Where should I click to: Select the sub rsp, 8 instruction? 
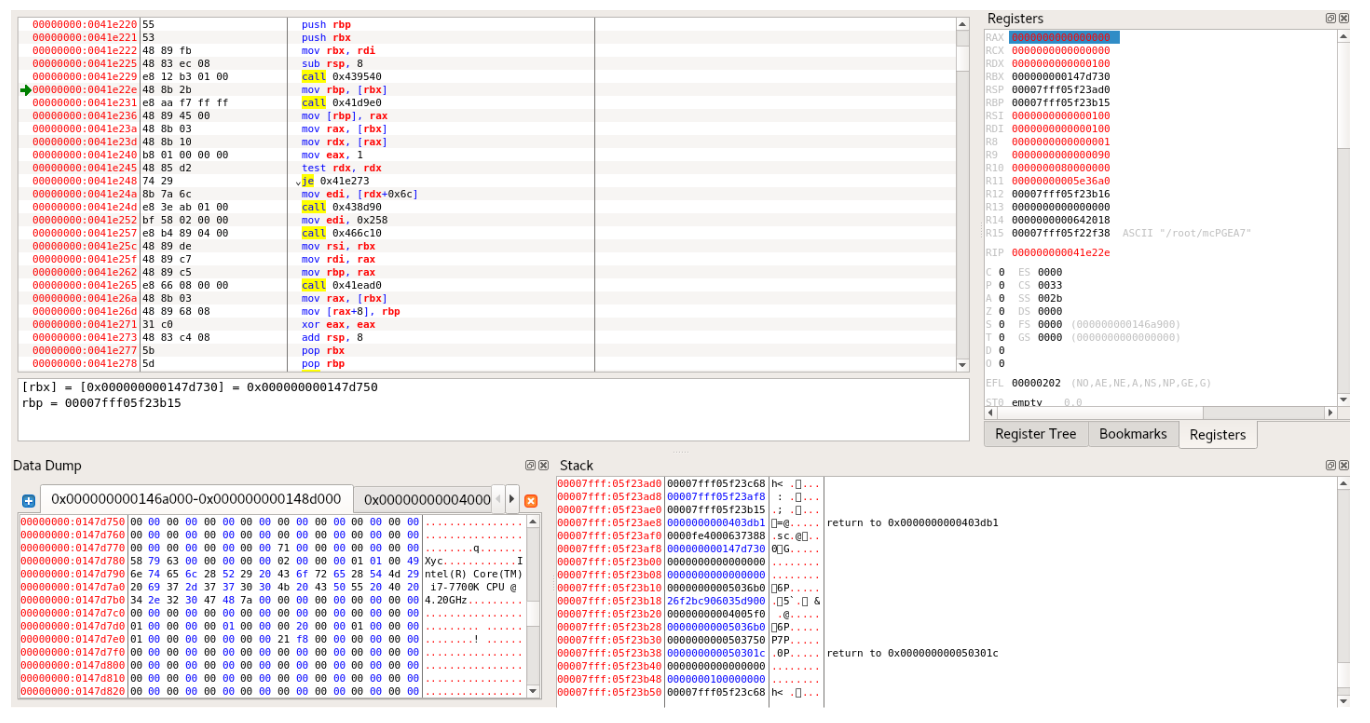pyautogui.click(x=332, y=63)
